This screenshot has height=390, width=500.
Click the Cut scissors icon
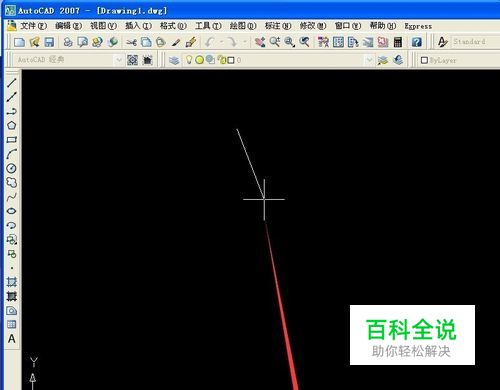pos(131,42)
